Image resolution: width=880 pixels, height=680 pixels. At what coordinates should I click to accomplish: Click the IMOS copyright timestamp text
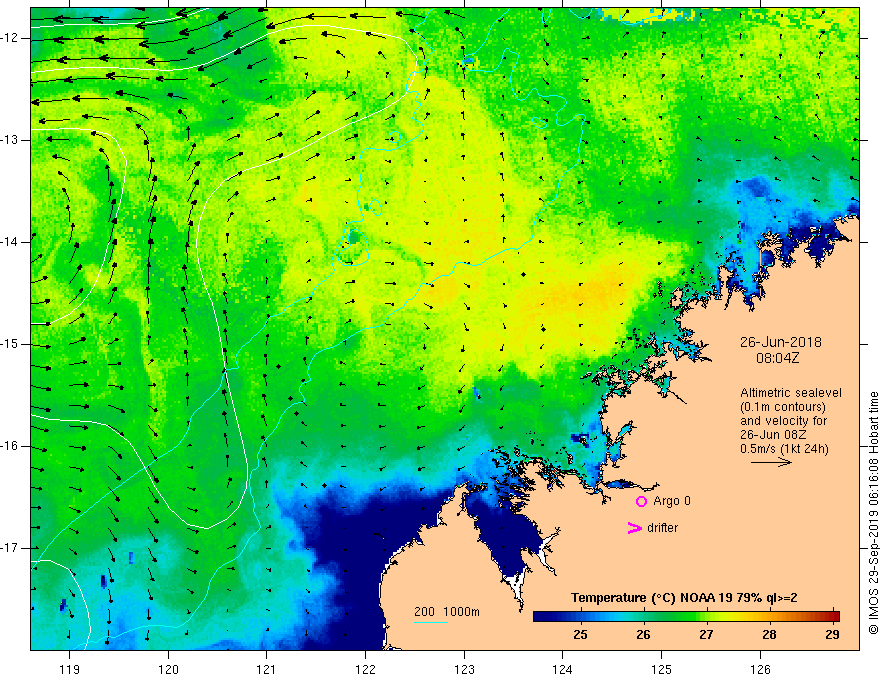pos(873,513)
